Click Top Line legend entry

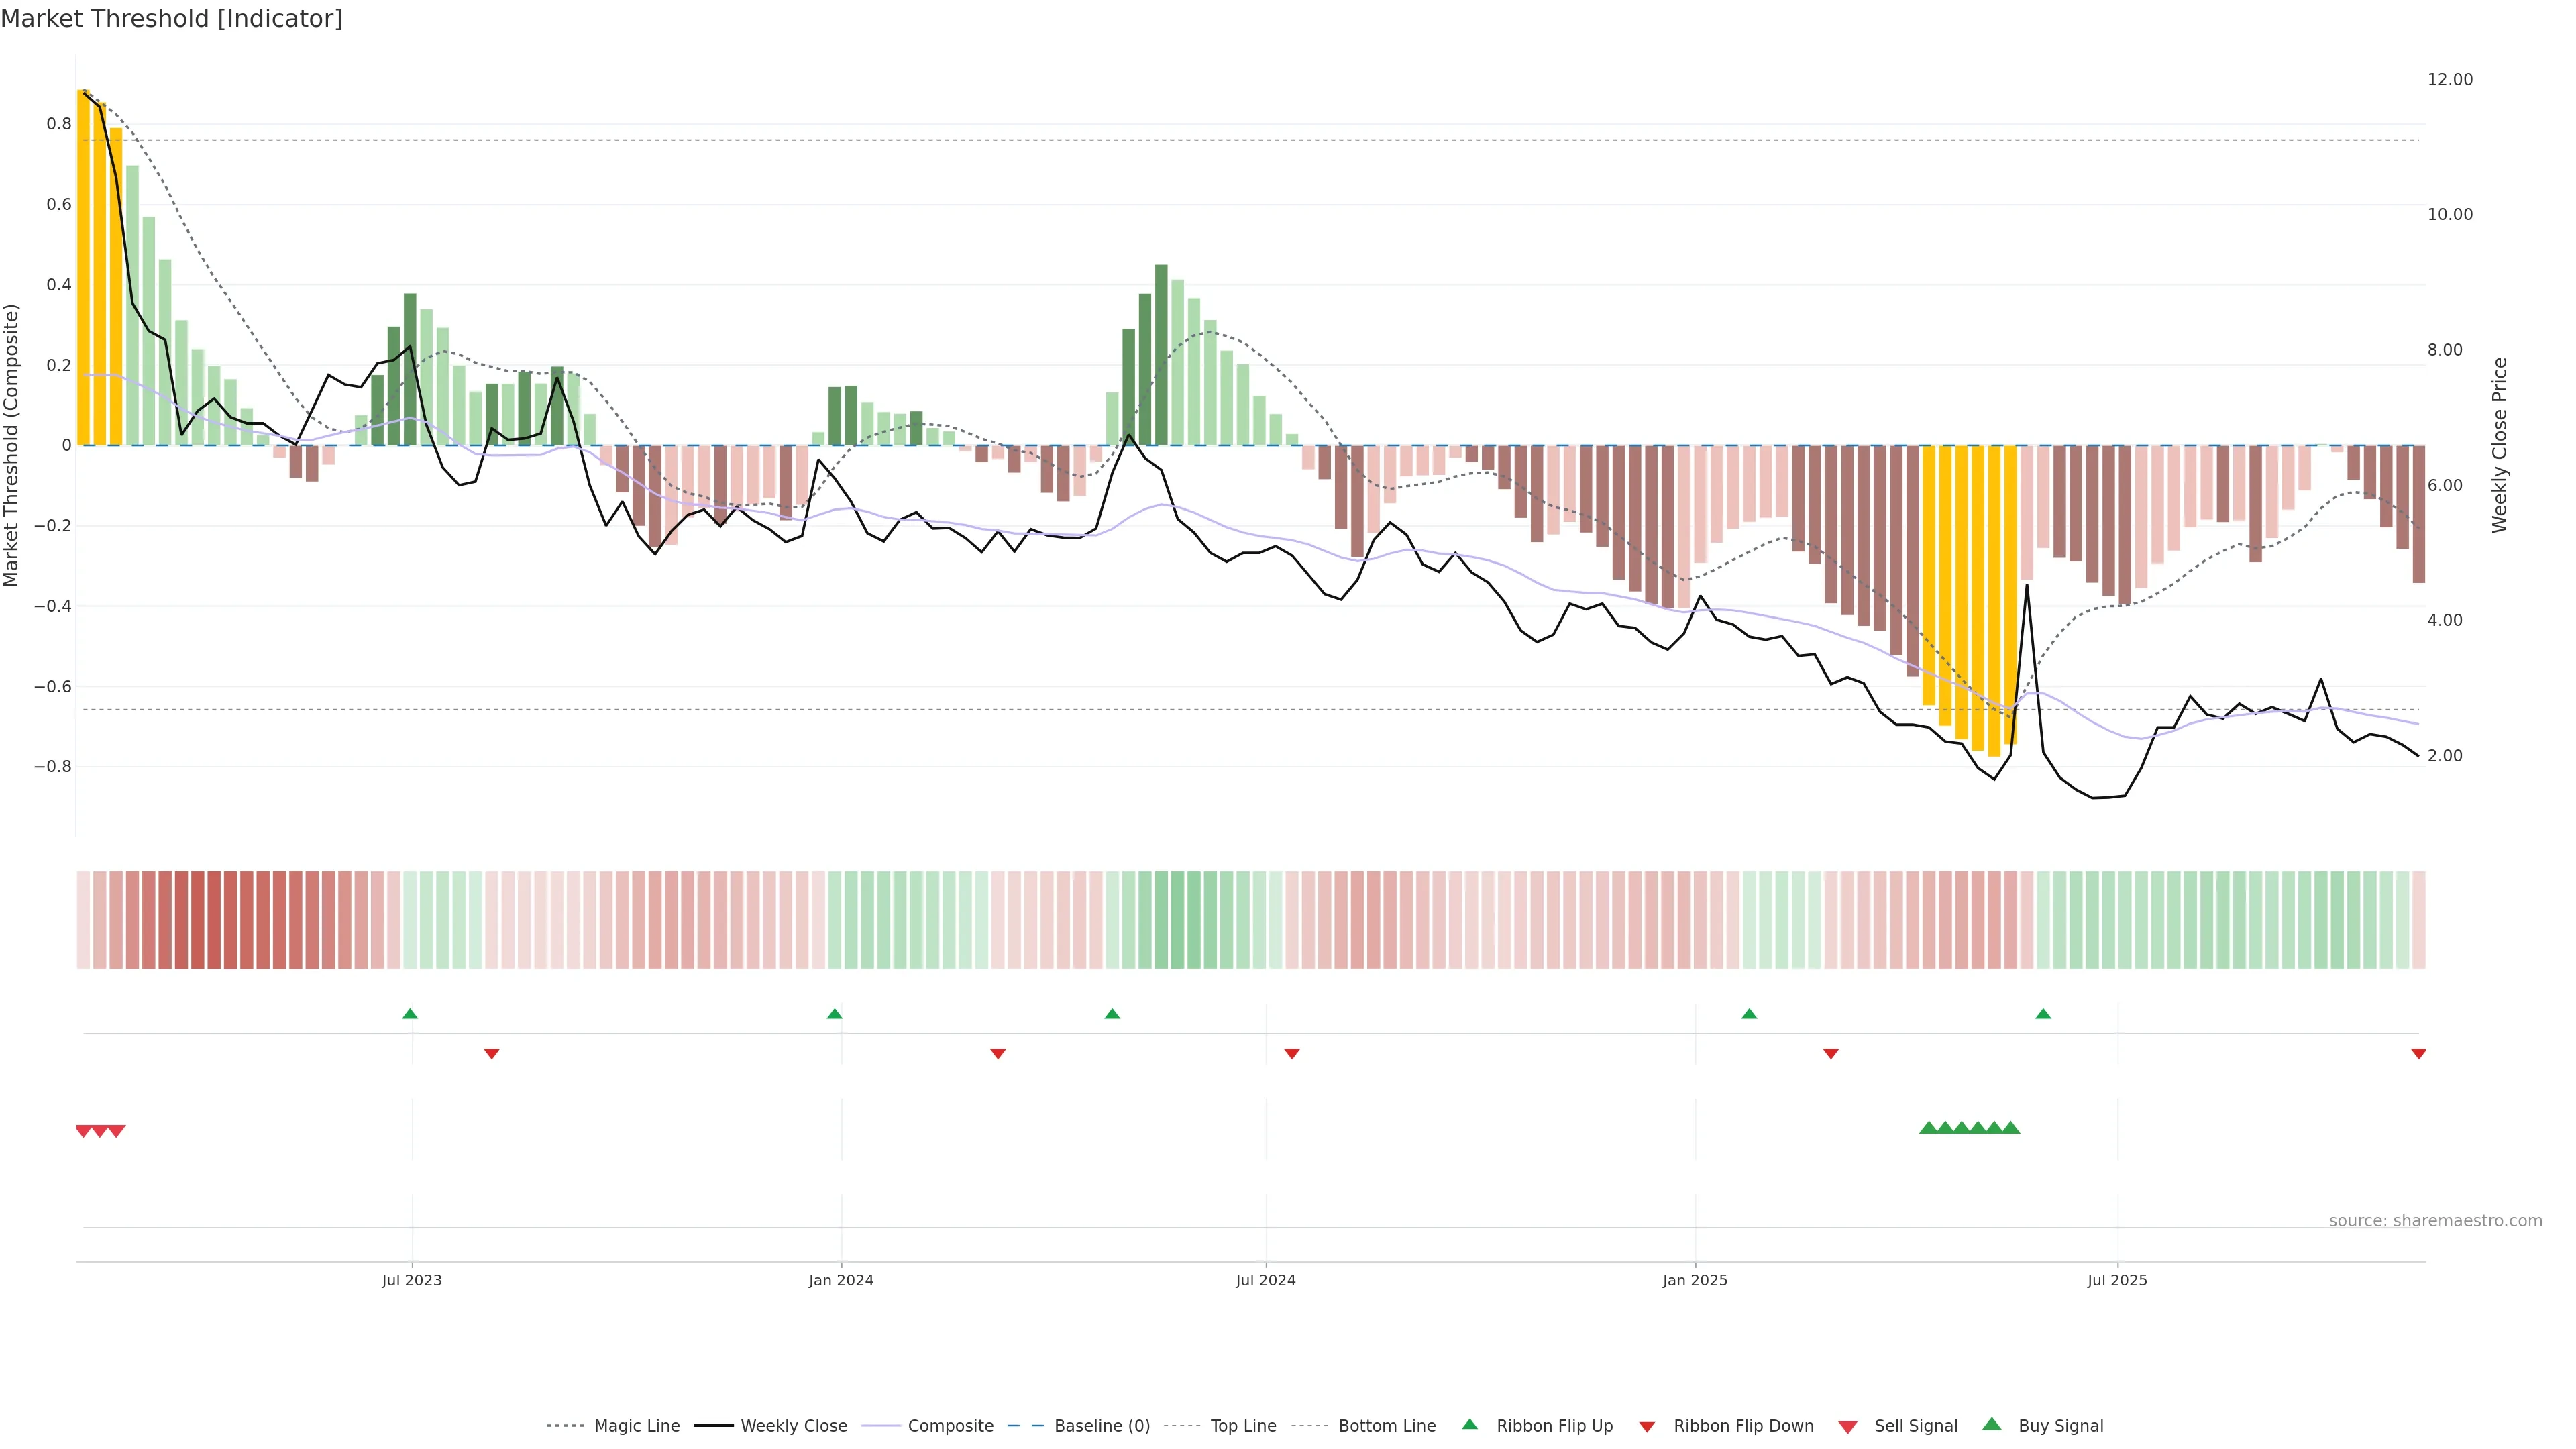[1243, 1426]
